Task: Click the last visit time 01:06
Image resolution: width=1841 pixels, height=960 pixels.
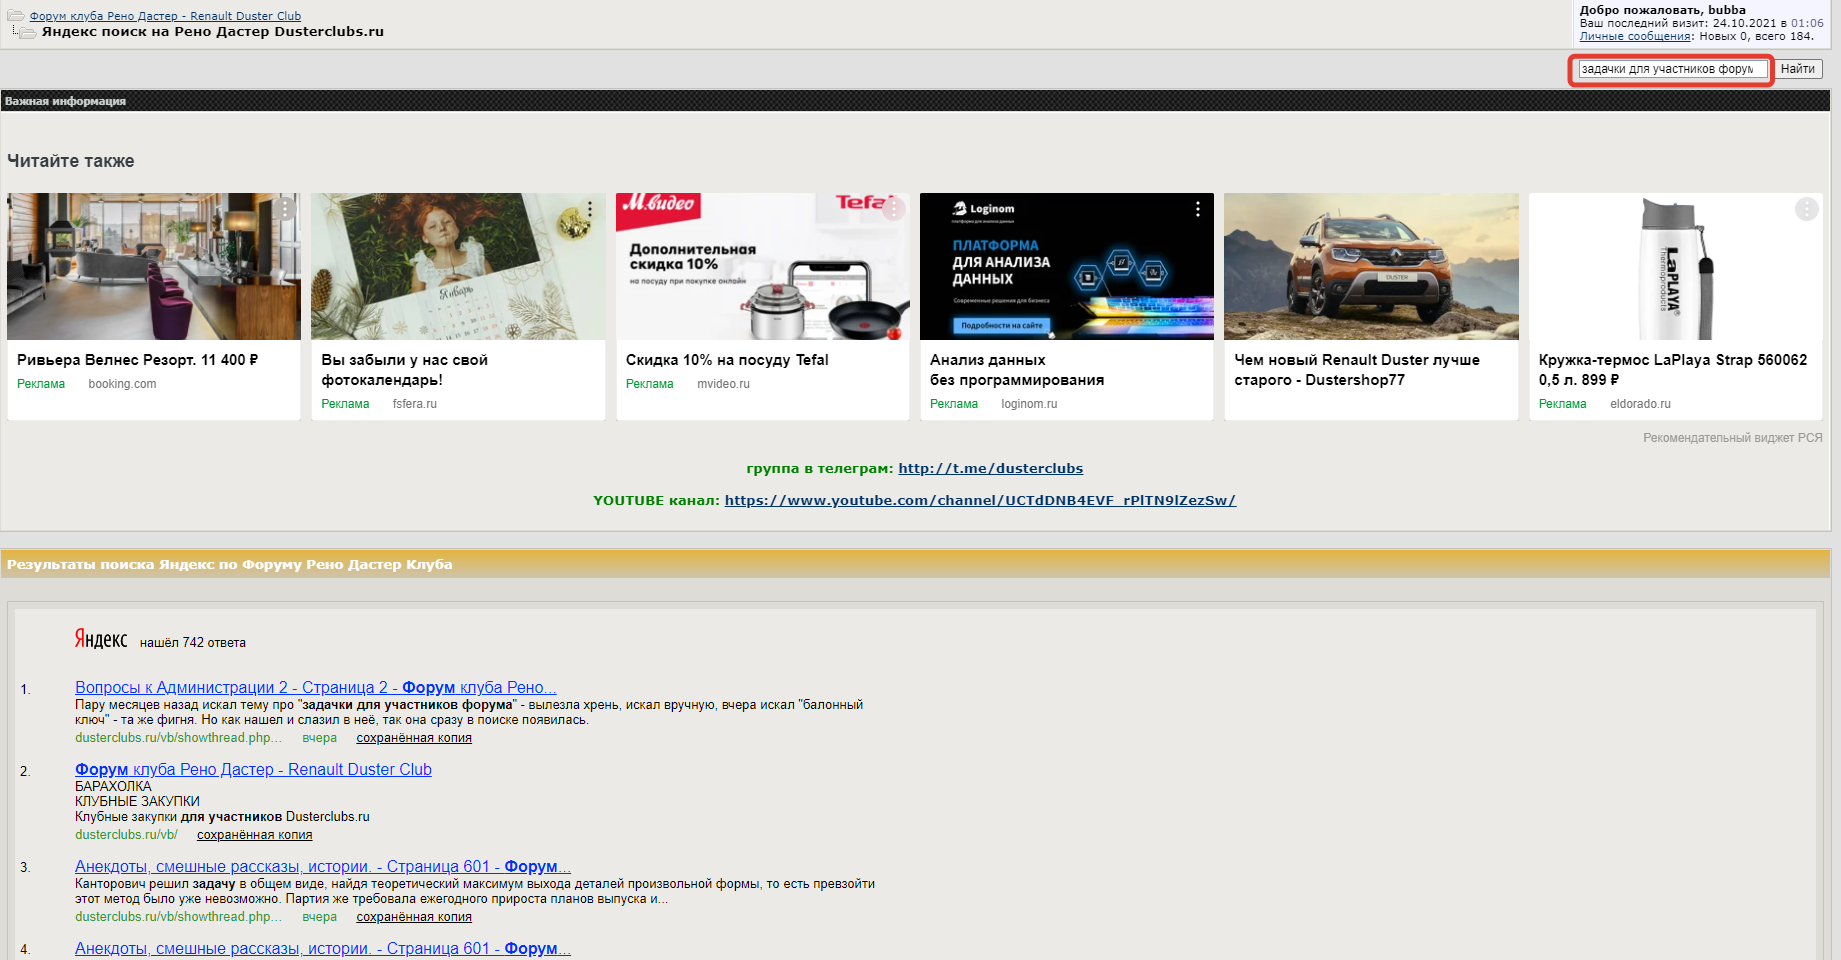Action: pos(1807,23)
